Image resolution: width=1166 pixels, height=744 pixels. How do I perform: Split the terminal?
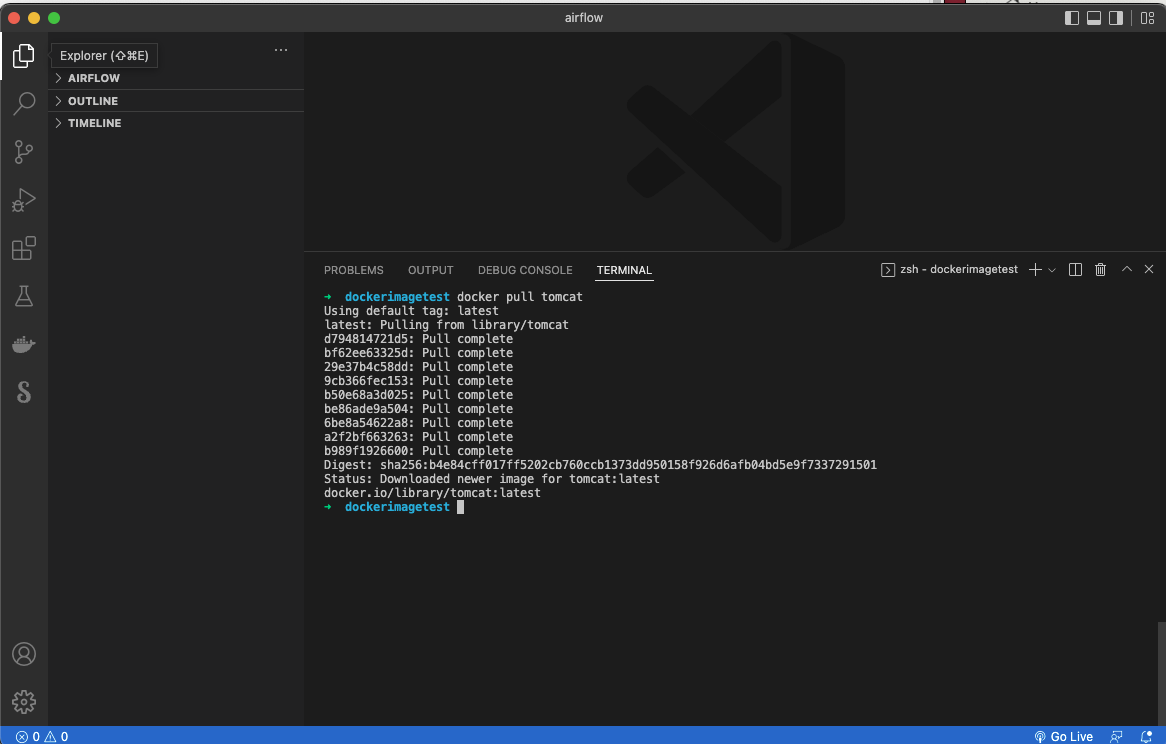pyautogui.click(x=1075, y=270)
